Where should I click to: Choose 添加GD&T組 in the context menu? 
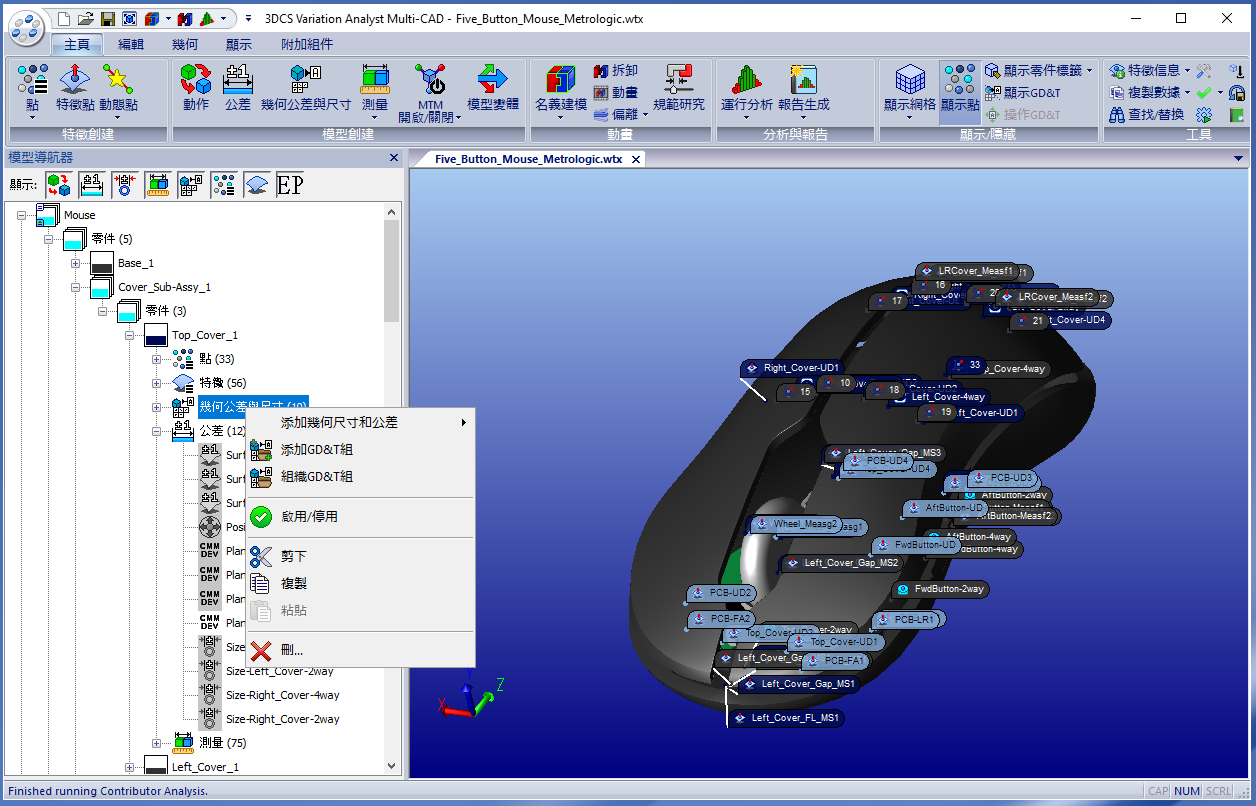click(x=360, y=450)
